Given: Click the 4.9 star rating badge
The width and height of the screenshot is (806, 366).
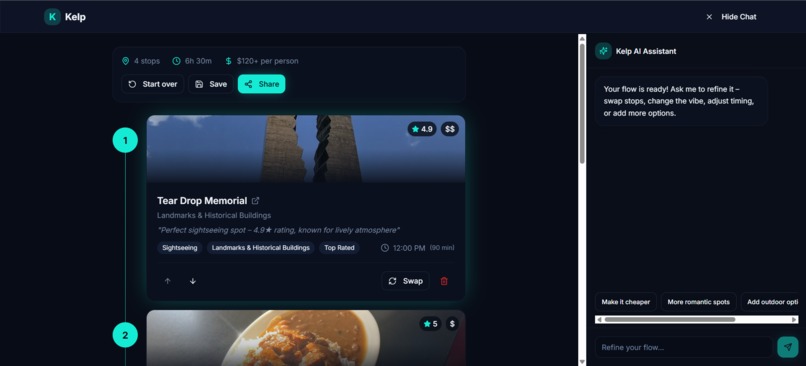Looking at the screenshot, I should point(422,129).
